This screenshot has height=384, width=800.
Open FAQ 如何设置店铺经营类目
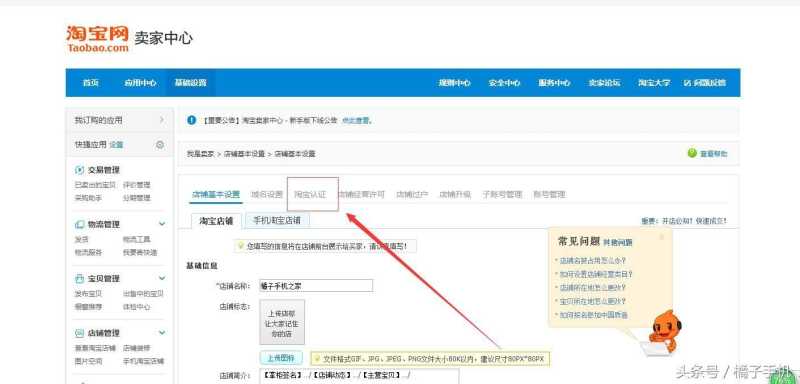596,274
